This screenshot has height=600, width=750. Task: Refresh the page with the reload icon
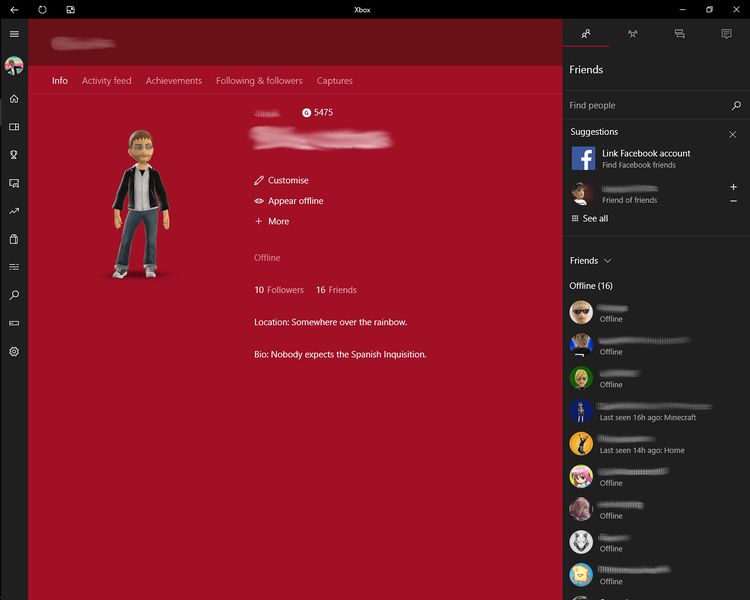[x=42, y=10]
